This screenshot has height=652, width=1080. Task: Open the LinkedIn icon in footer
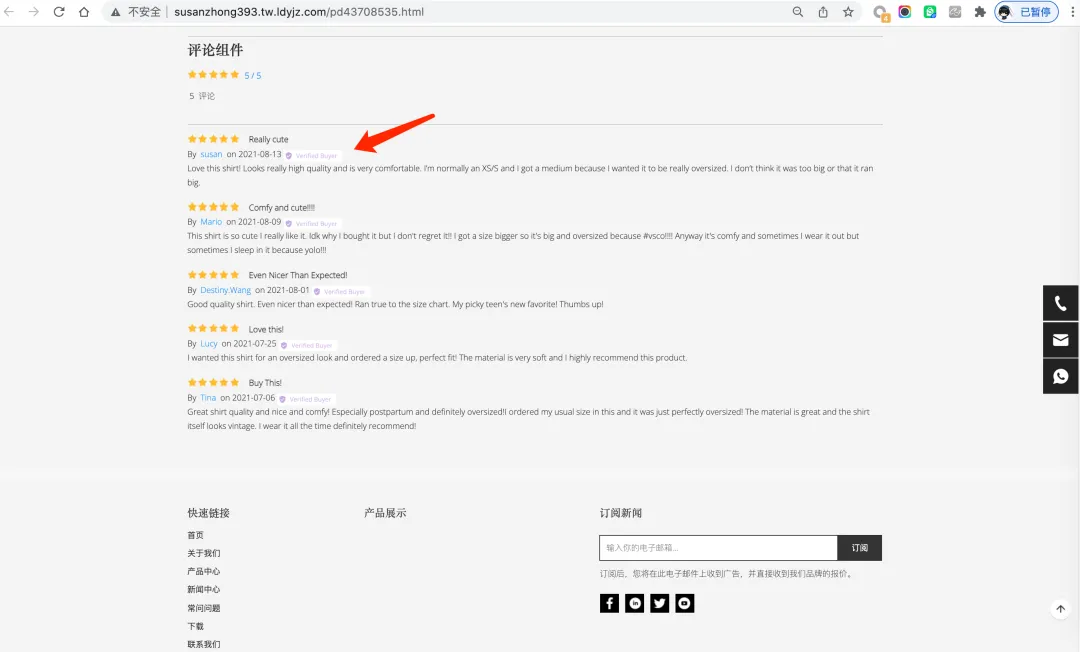634,603
